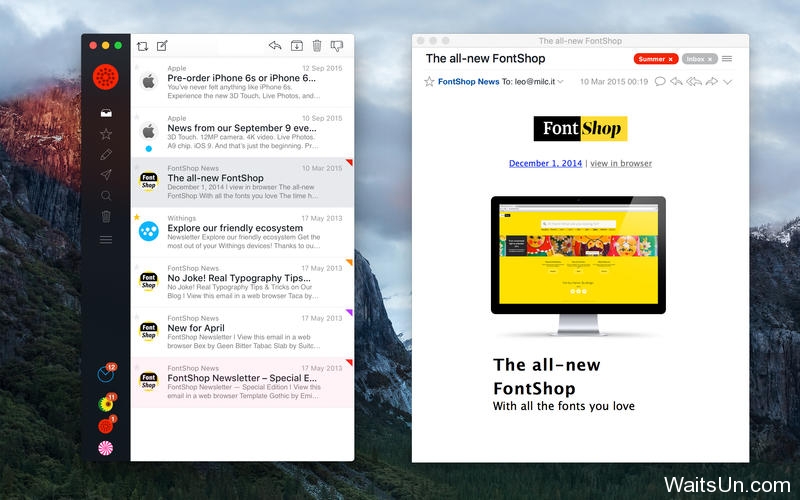Click red flag on FontShop Newsletter Special
The width and height of the screenshot is (800, 500).
click(349, 362)
